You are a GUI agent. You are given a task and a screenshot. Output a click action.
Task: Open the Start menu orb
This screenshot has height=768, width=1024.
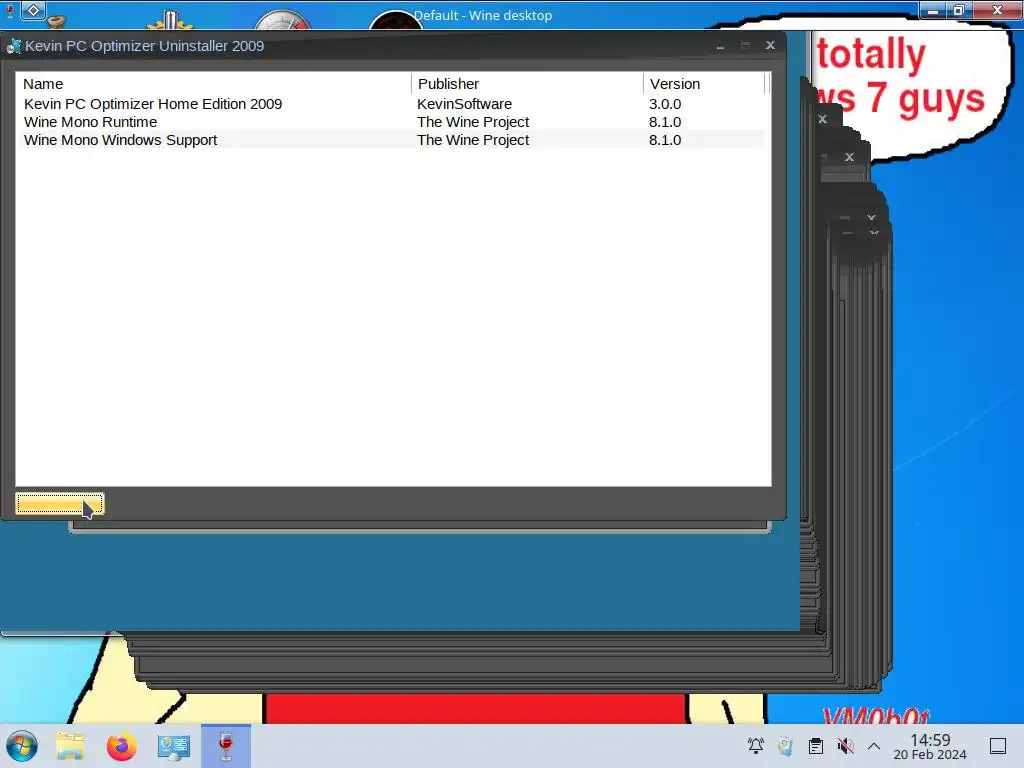pyautogui.click(x=22, y=746)
